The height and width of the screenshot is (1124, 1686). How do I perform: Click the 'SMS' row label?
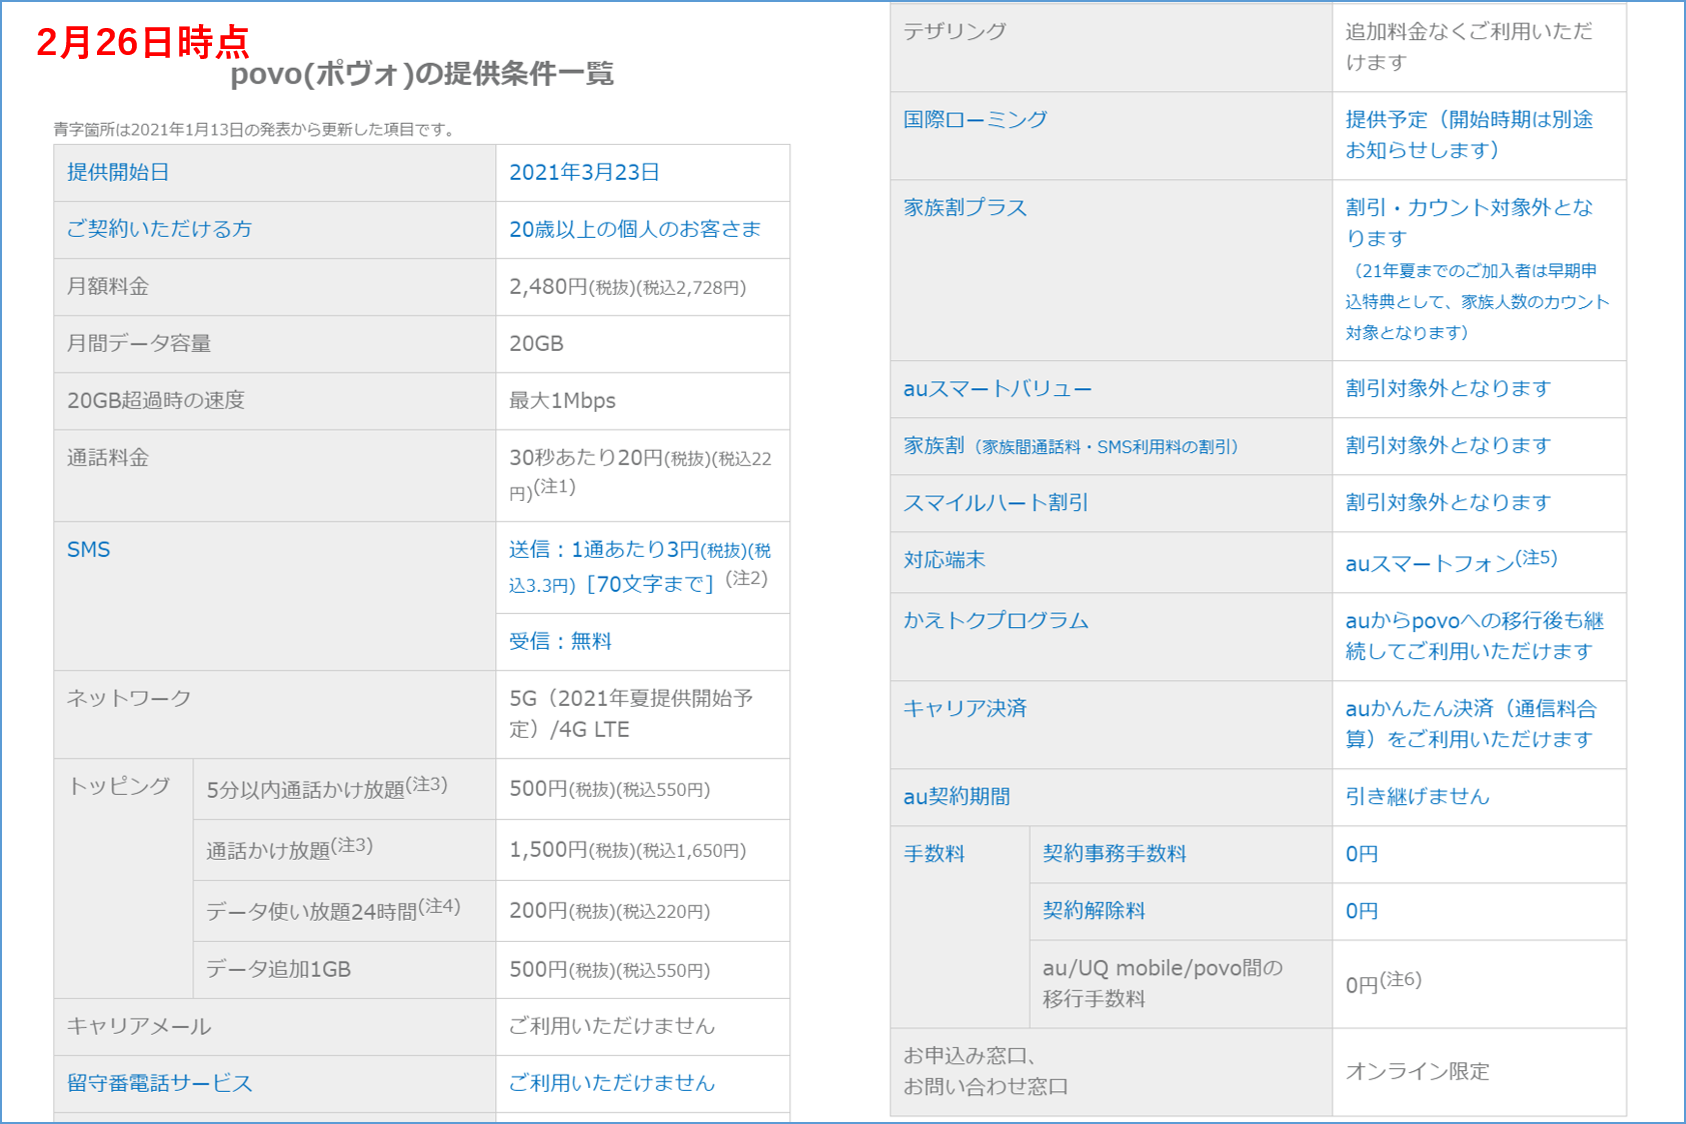pyautogui.click(x=88, y=549)
